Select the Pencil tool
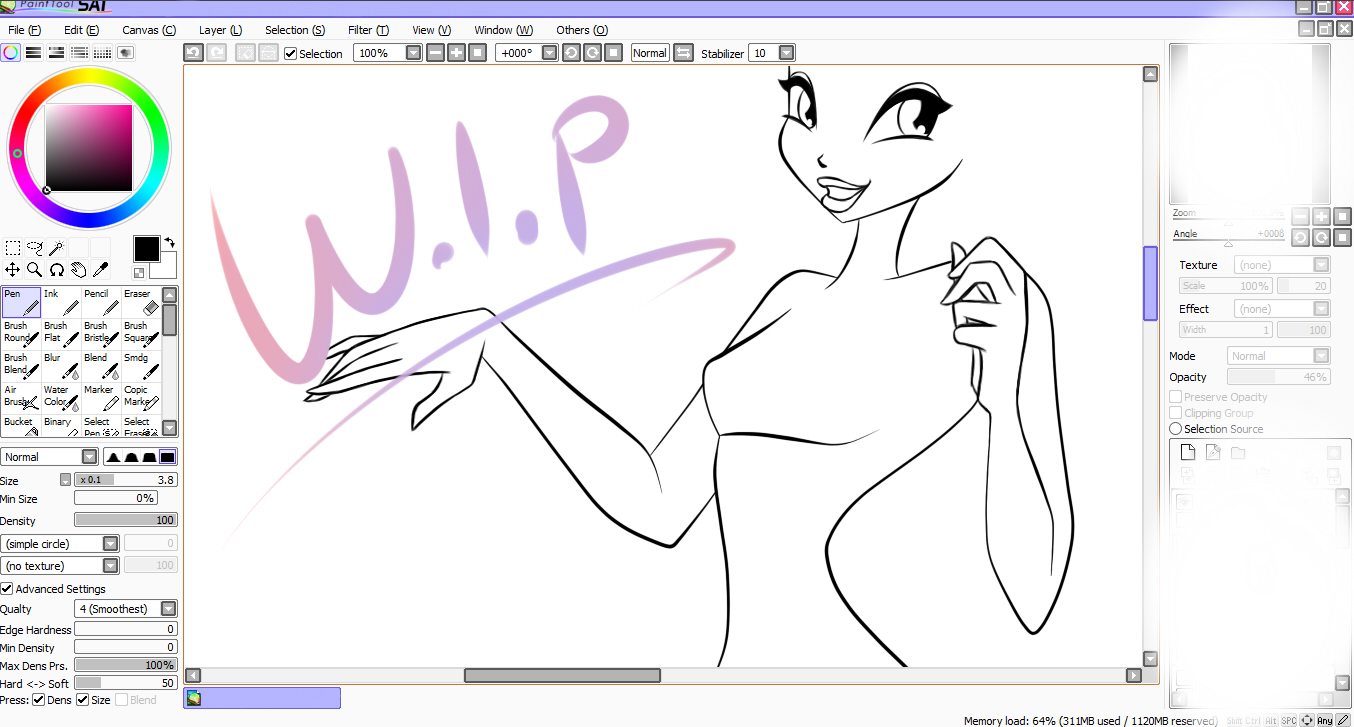The height and width of the screenshot is (727, 1354). (x=101, y=302)
